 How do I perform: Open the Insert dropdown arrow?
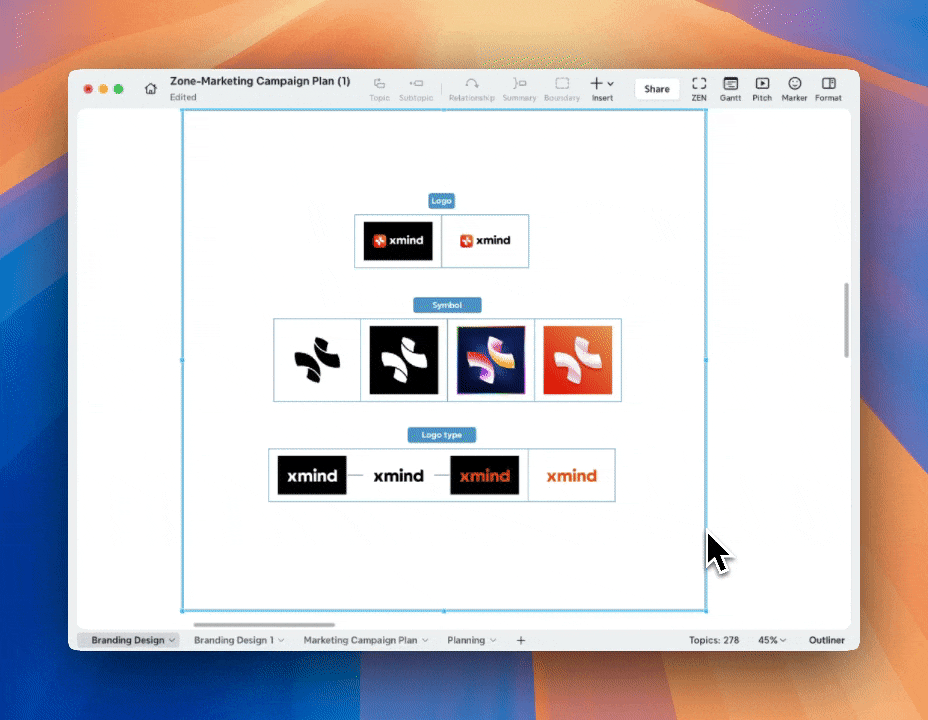610,84
